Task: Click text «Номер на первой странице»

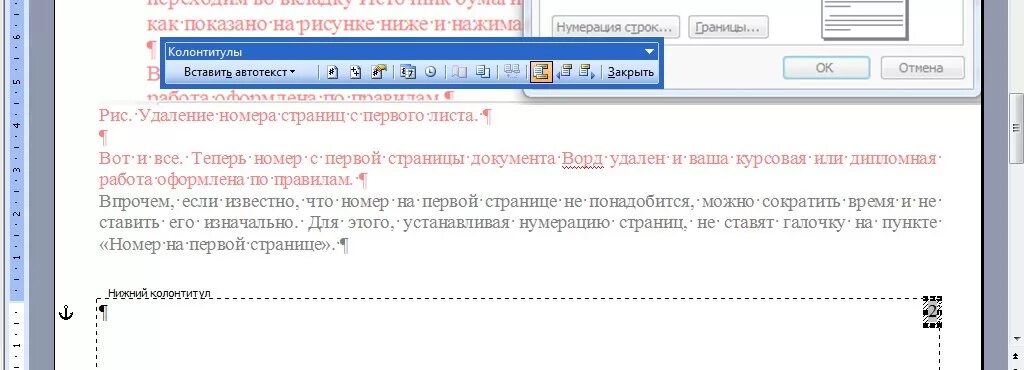Action: click(217, 245)
